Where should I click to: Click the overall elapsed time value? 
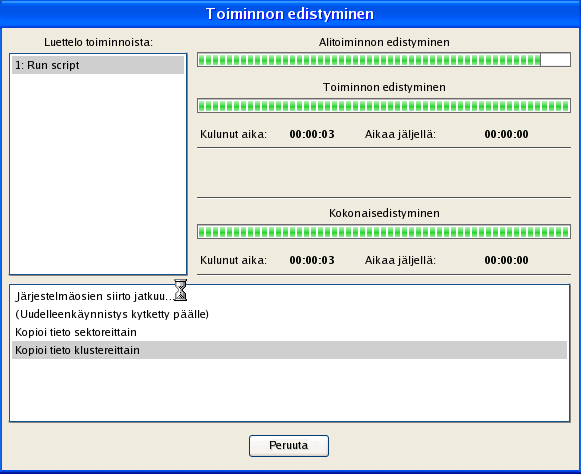tap(312, 260)
